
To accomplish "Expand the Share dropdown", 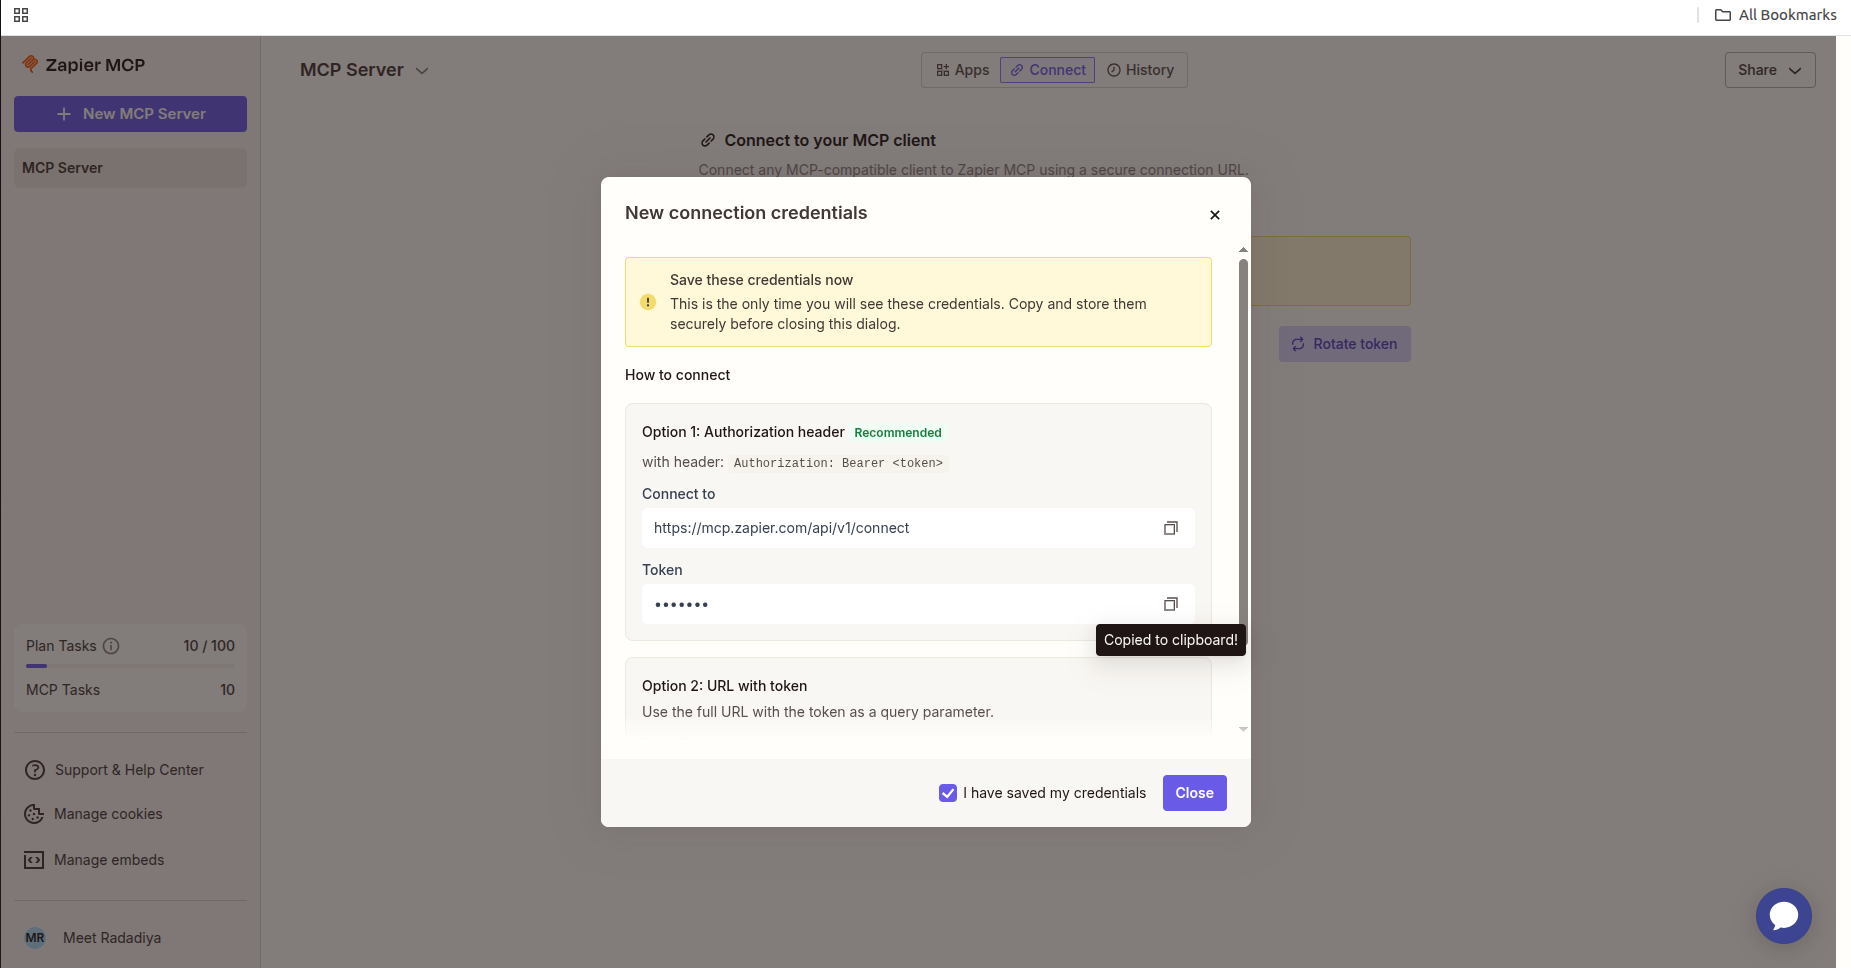I will [x=1770, y=70].
